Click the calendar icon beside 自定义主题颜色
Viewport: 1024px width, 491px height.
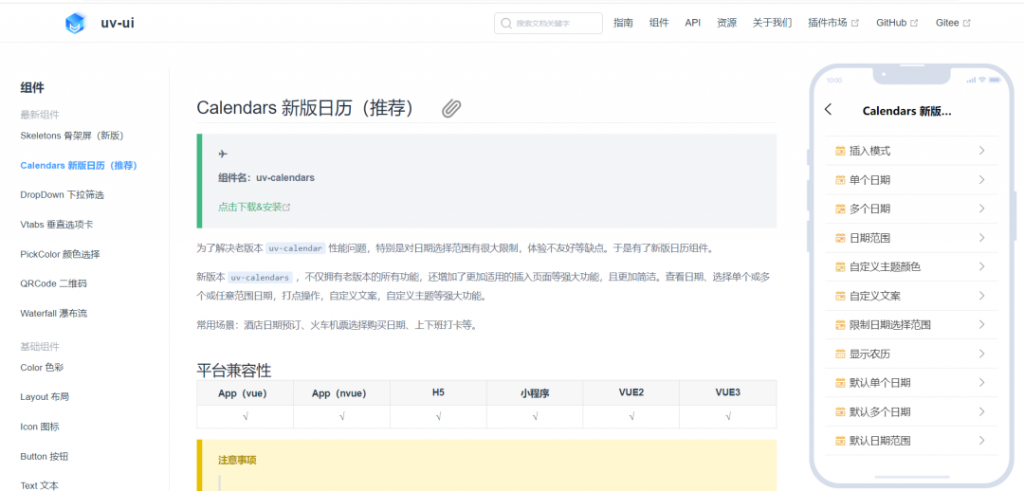840,267
